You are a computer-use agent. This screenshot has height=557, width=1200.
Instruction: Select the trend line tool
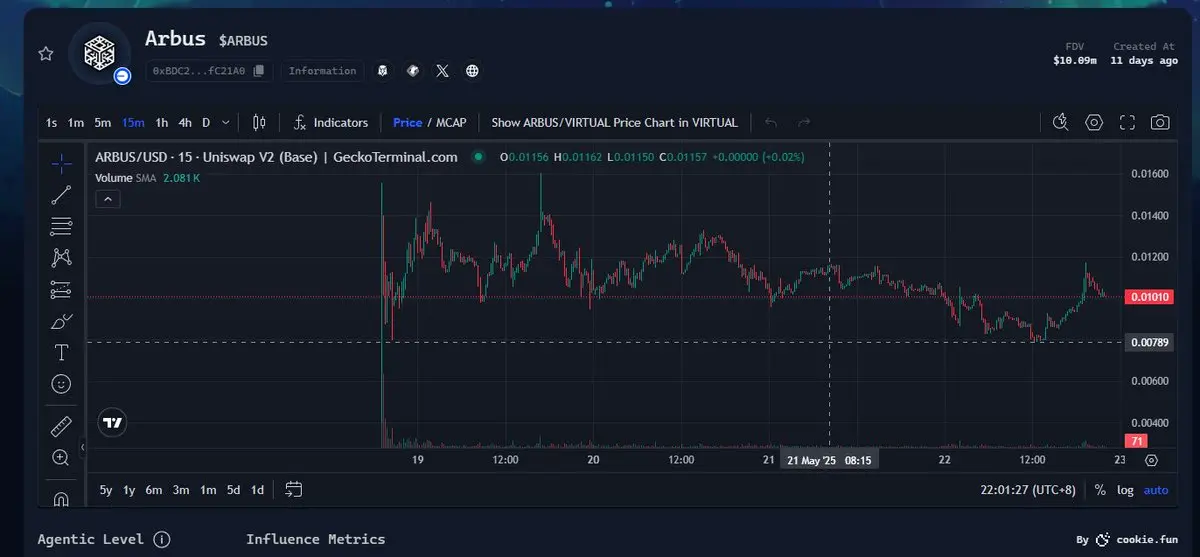pos(61,195)
